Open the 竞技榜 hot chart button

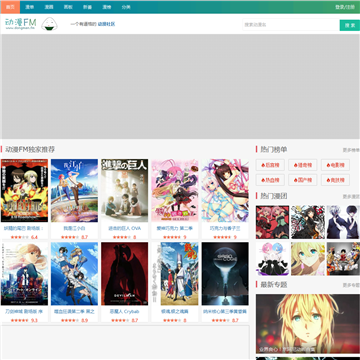335,180
